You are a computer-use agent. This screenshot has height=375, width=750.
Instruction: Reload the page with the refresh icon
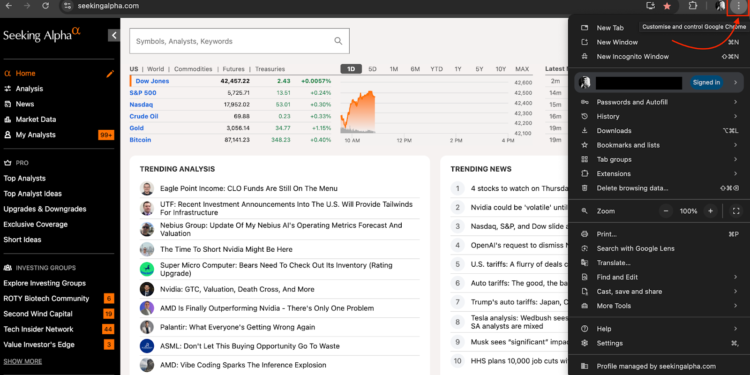45,6
